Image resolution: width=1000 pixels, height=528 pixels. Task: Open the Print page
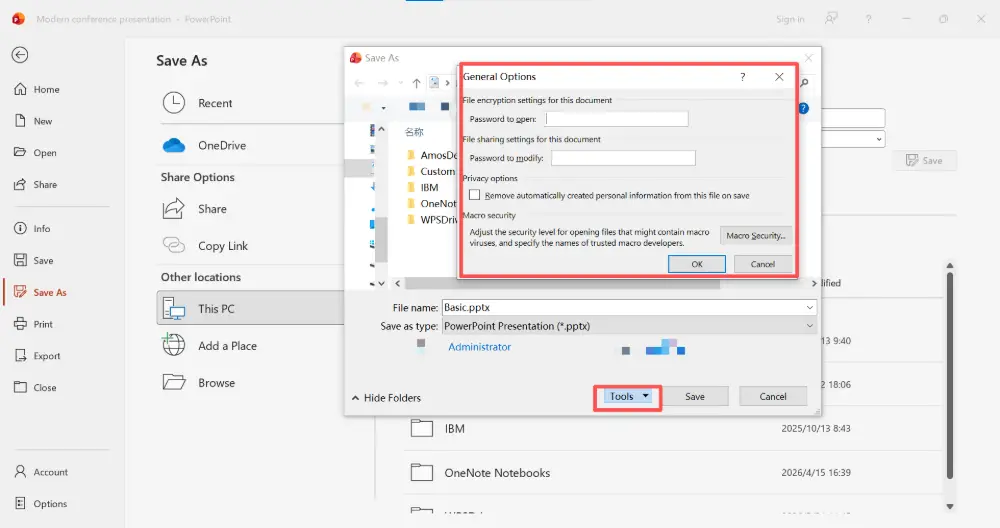click(34, 324)
